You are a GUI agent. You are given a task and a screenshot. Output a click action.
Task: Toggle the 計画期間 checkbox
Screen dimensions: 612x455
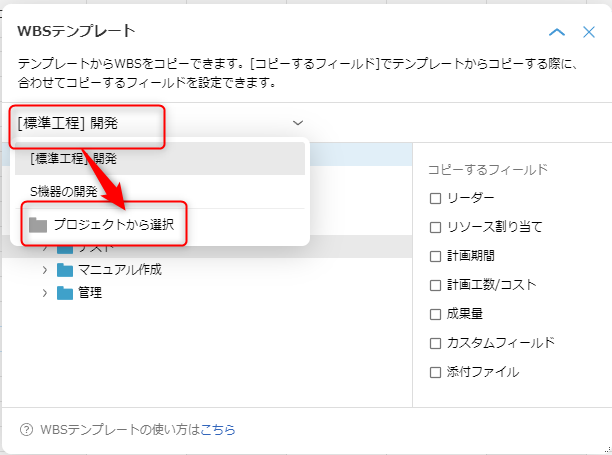point(435,256)
